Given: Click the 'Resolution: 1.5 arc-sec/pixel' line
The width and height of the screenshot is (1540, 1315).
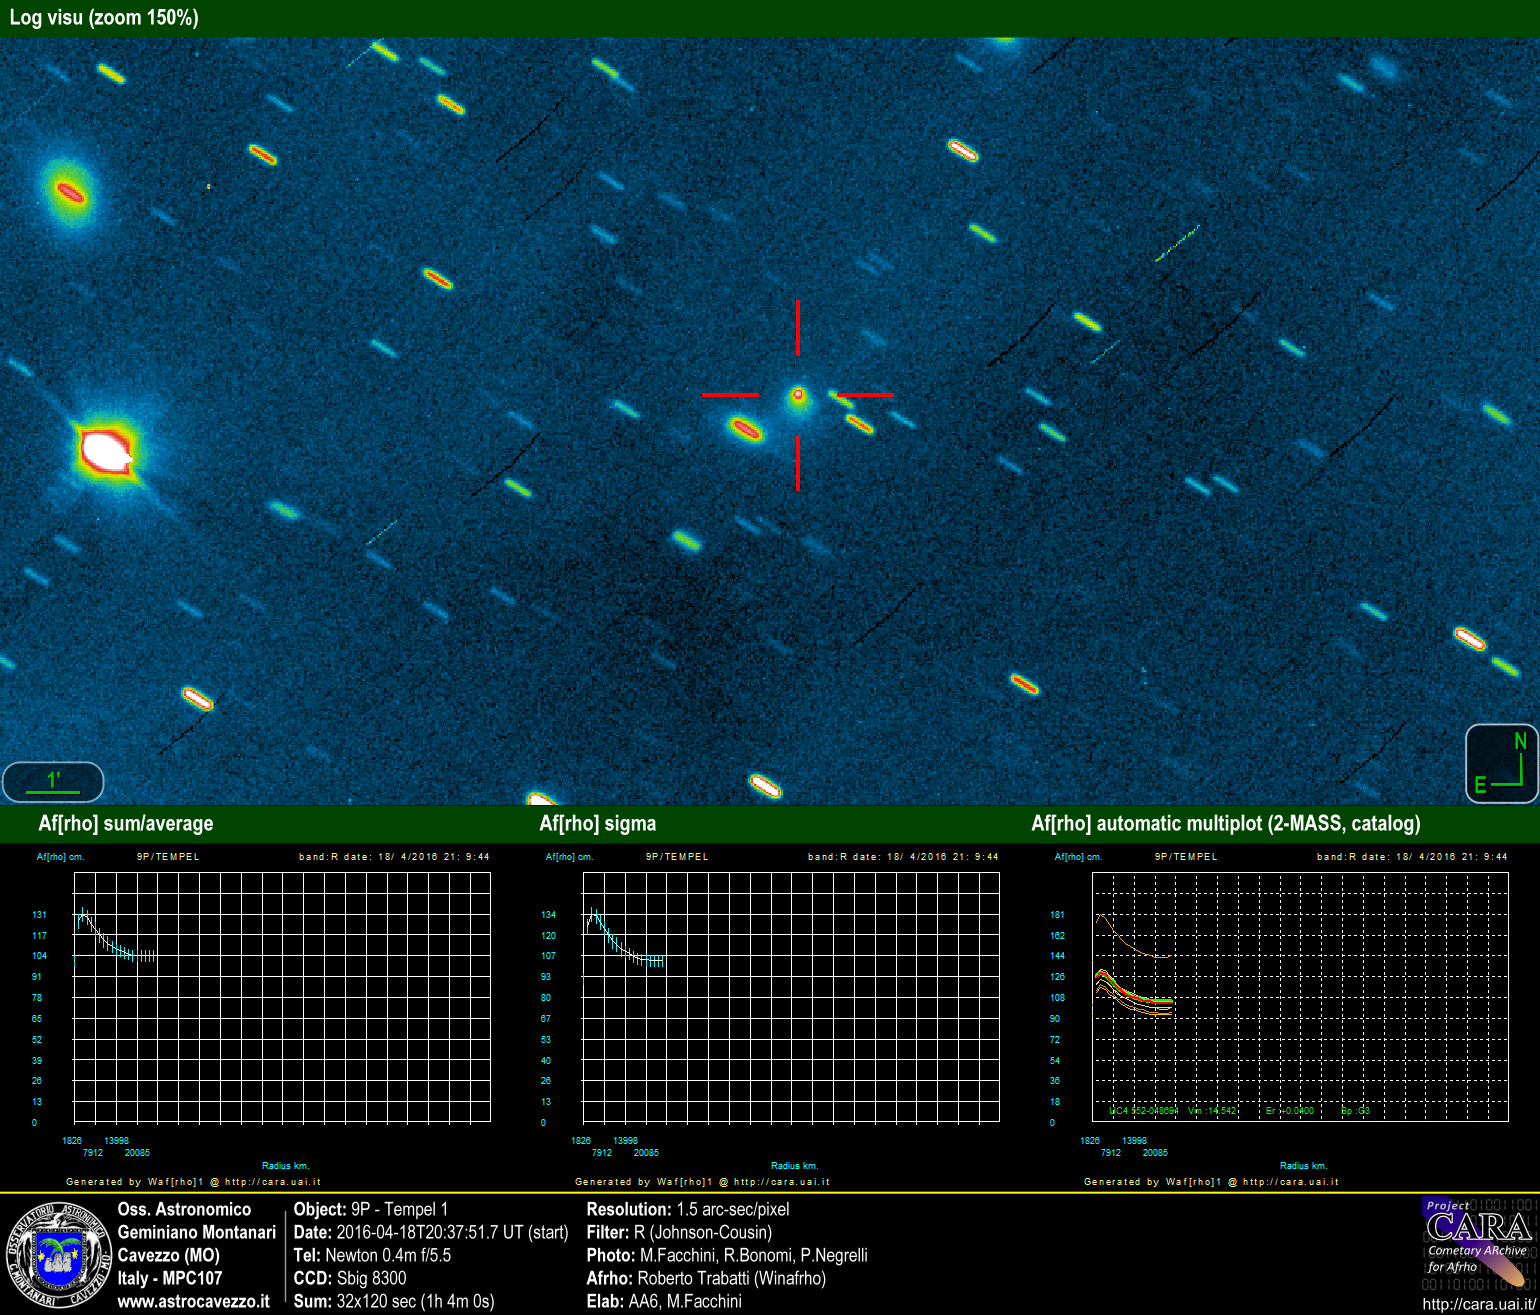Looking at the screenshot, I should 688,1209.
